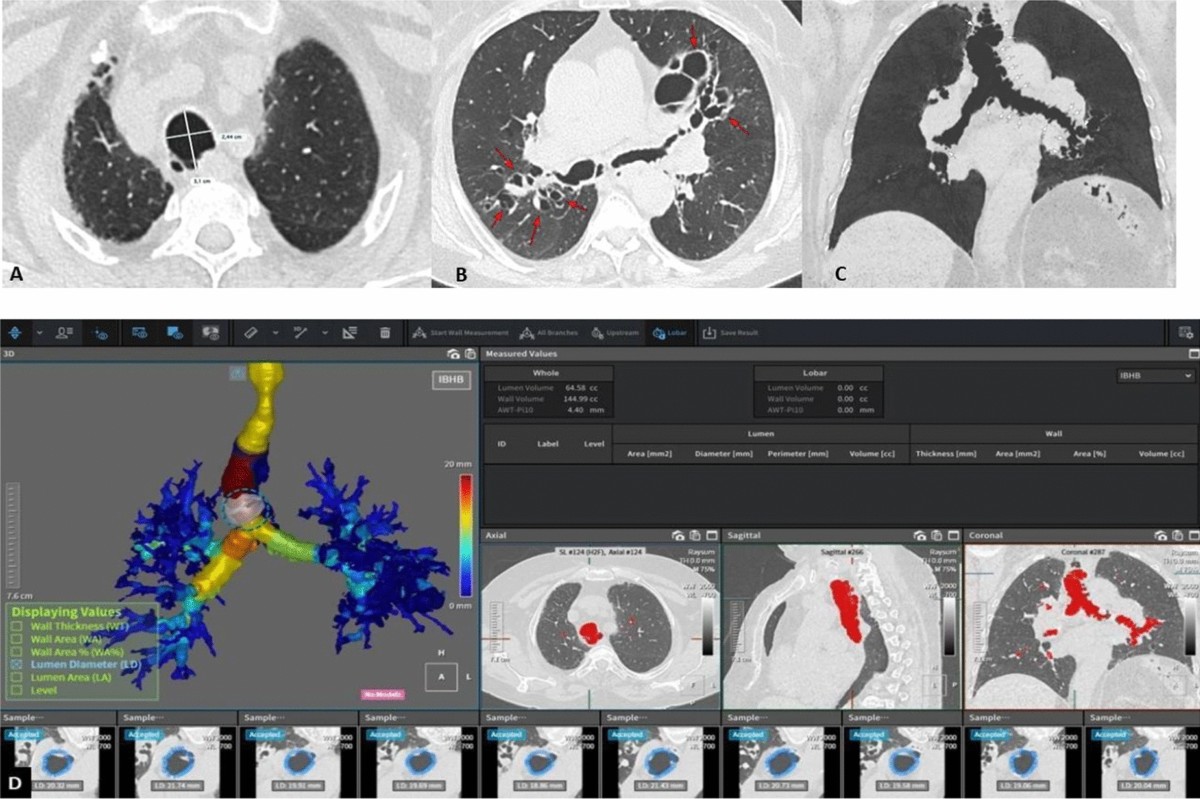The image size is (1200, 799).
Task: Click the angle measurement list icon
Action: click(350, 332)
